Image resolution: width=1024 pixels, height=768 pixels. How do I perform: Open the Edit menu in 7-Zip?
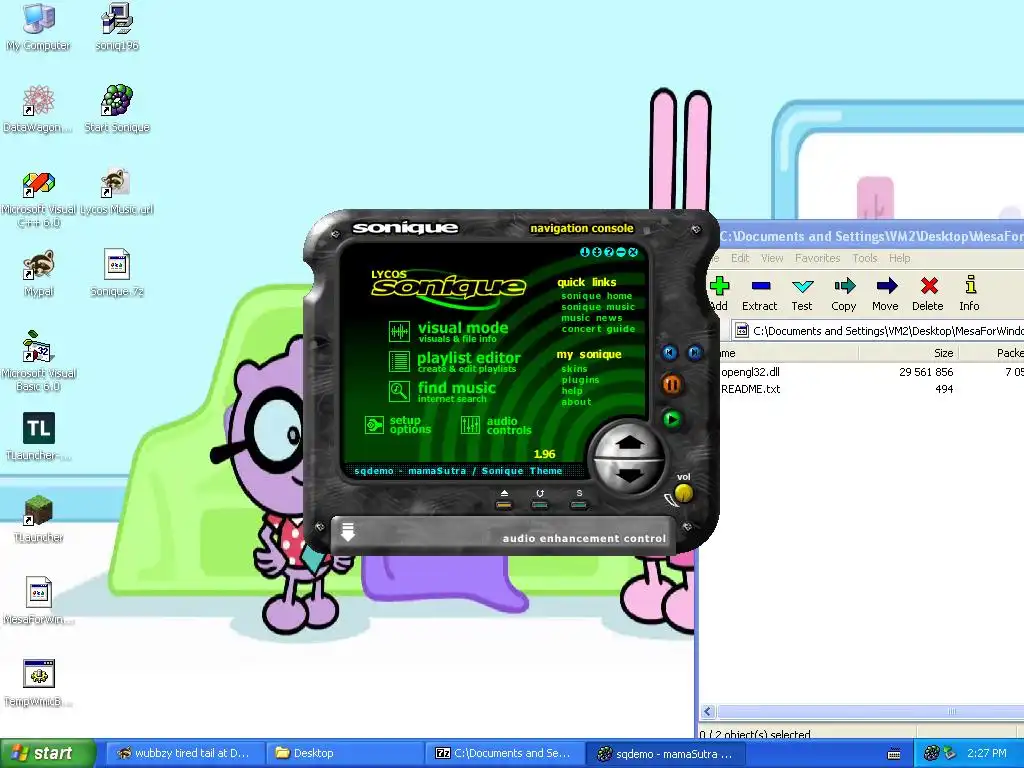(740, 258)
